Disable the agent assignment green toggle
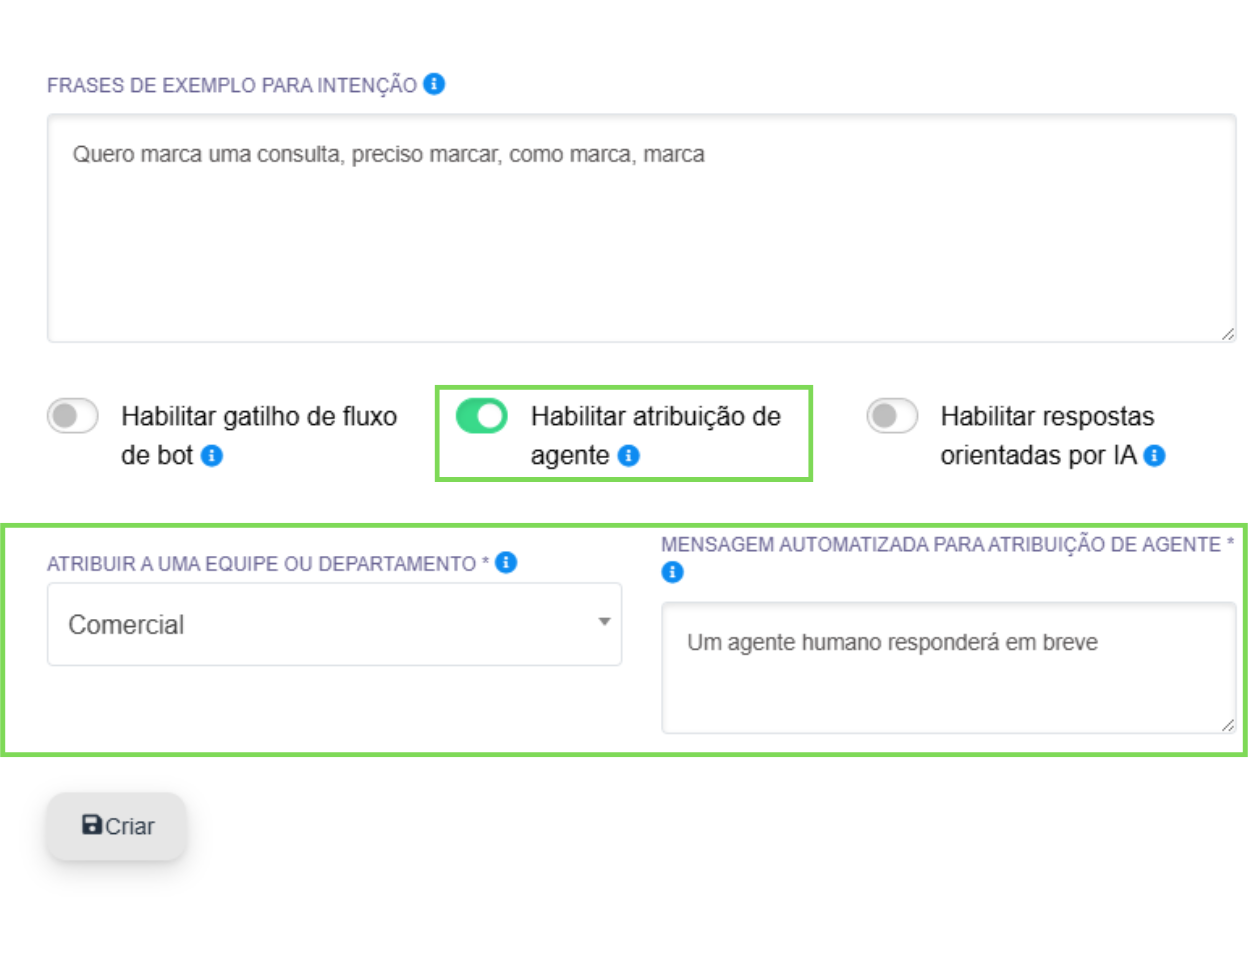Viewport: 1248px width, 964px height. point(482,416)
